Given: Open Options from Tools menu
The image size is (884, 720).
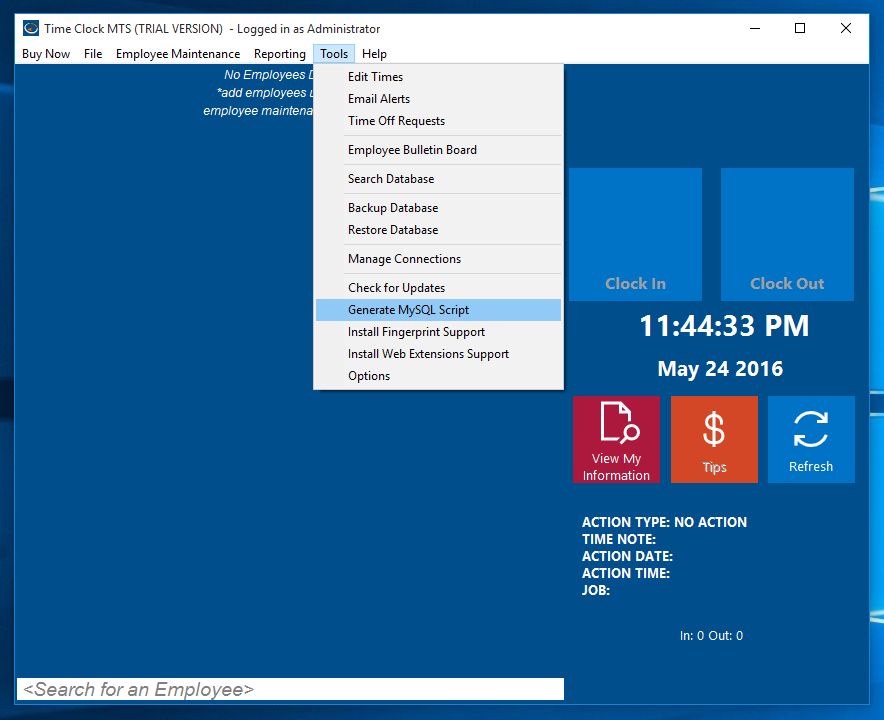Looking at the screenshot, I should (x=439, y=376).
